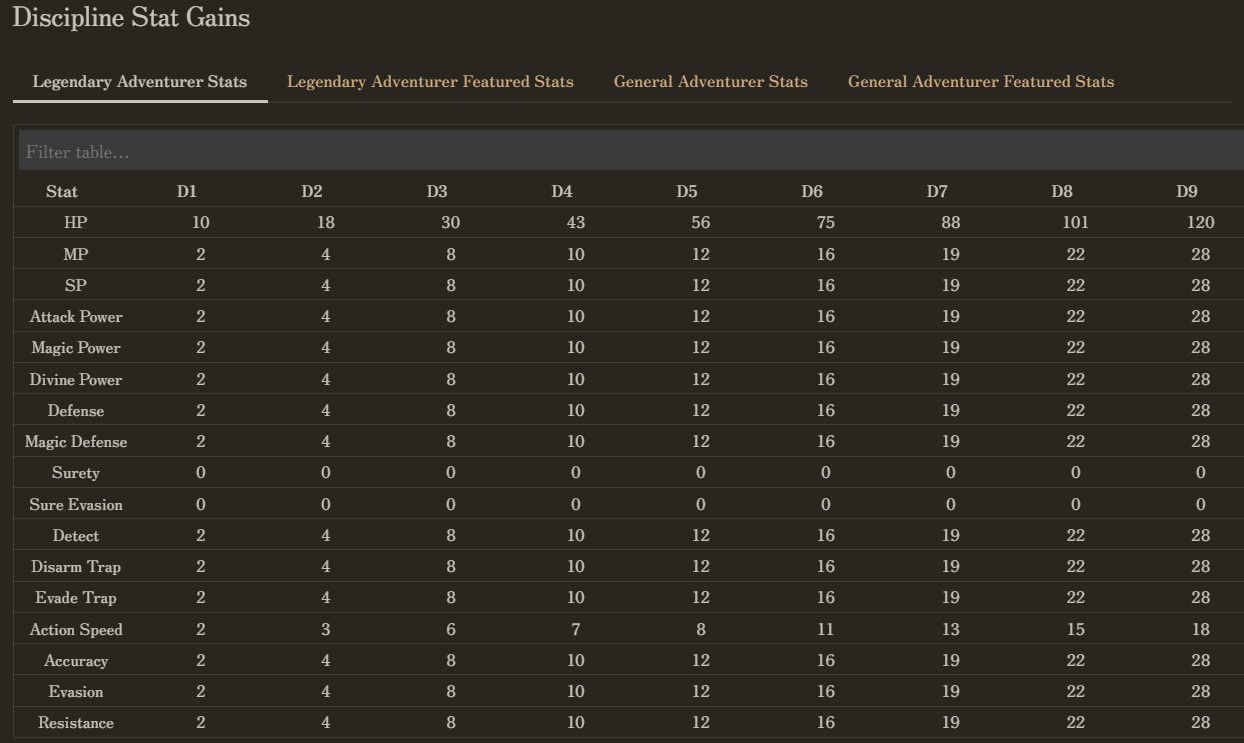Select the Evasion row label

tap(76, 692)
